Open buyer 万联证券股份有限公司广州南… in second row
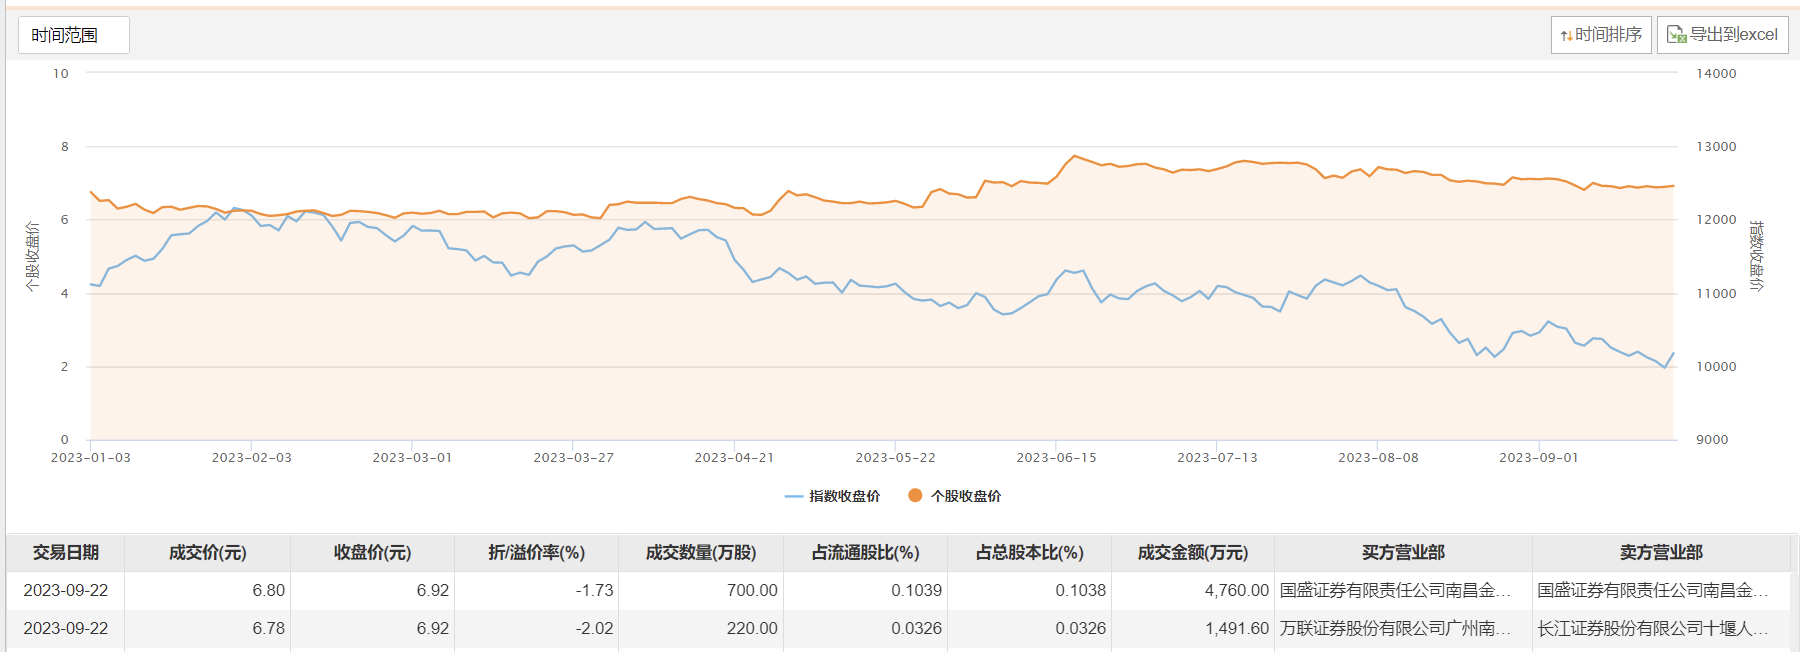 (x=1395, y=629)
